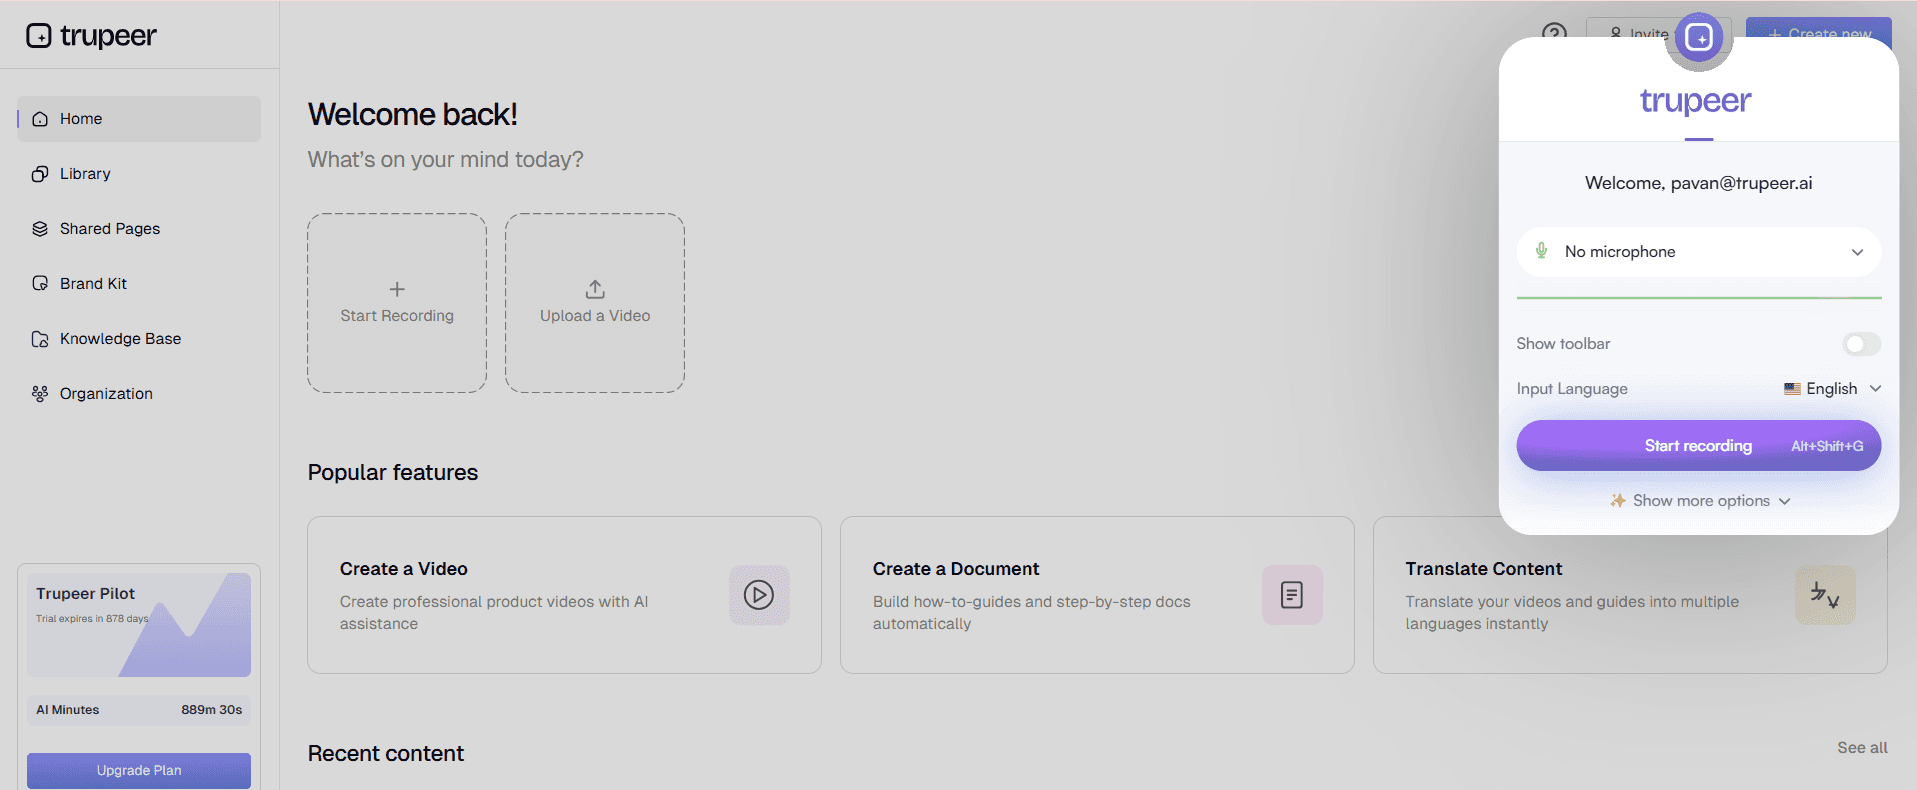1917x790 pixels.
Task: Click the 889m 30s AI Minutes value
Action: point(211,710)
